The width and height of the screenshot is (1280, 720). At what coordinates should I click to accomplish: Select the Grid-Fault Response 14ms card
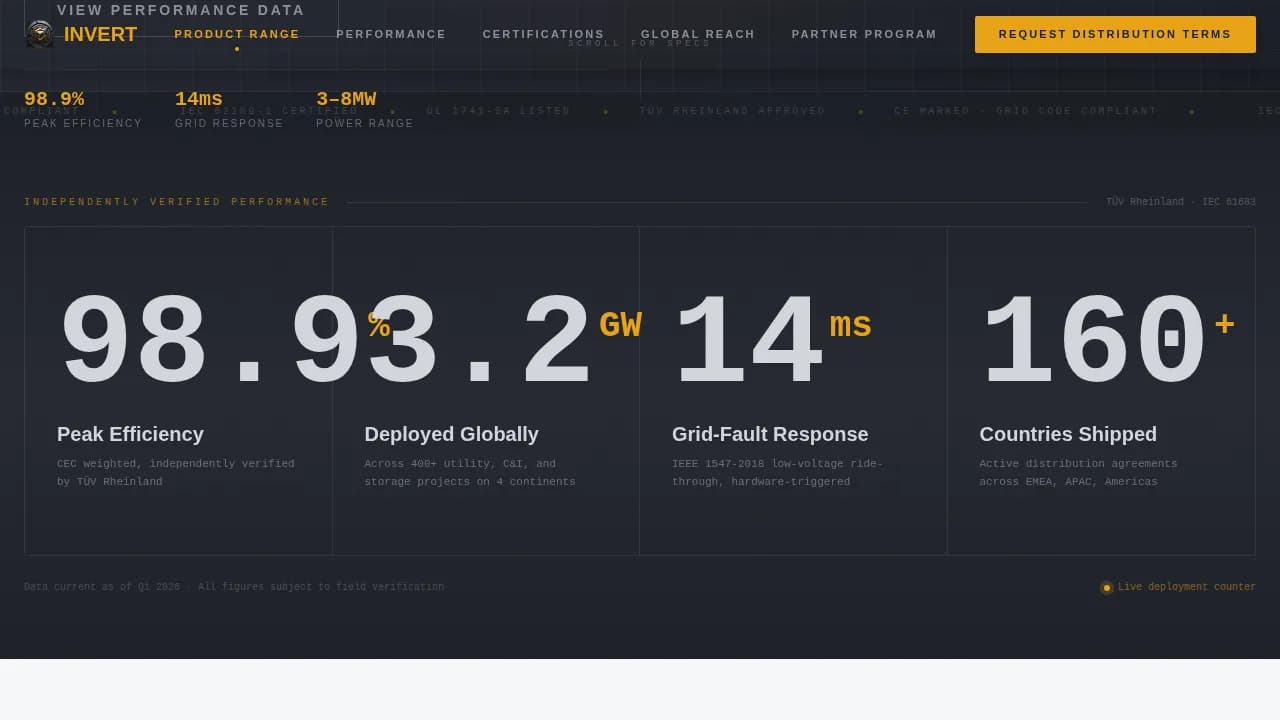(793, 390)
